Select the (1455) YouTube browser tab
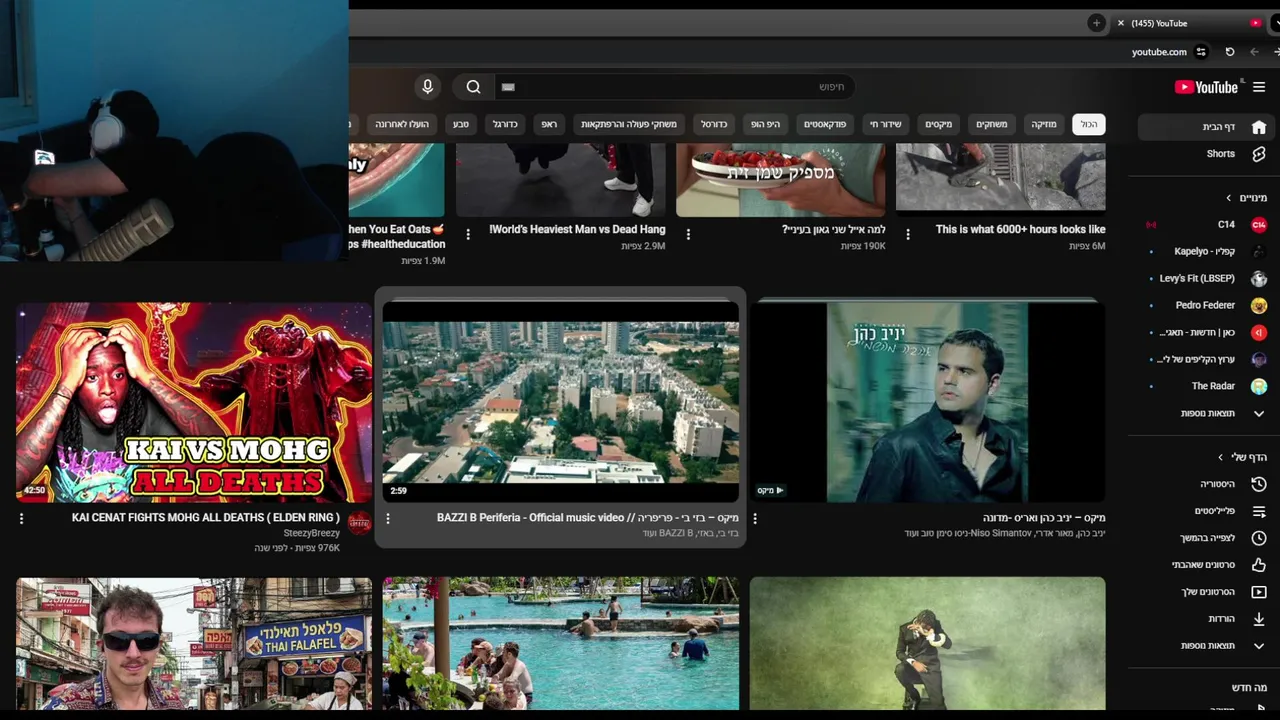Screen dimensions: 1280x720 tap(1190, 23)
